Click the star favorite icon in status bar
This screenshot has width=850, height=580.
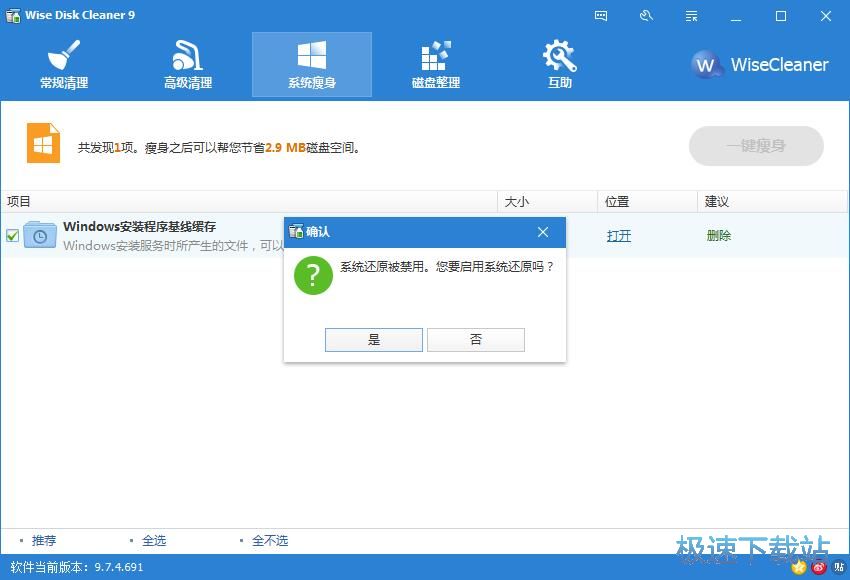point(799,568)
